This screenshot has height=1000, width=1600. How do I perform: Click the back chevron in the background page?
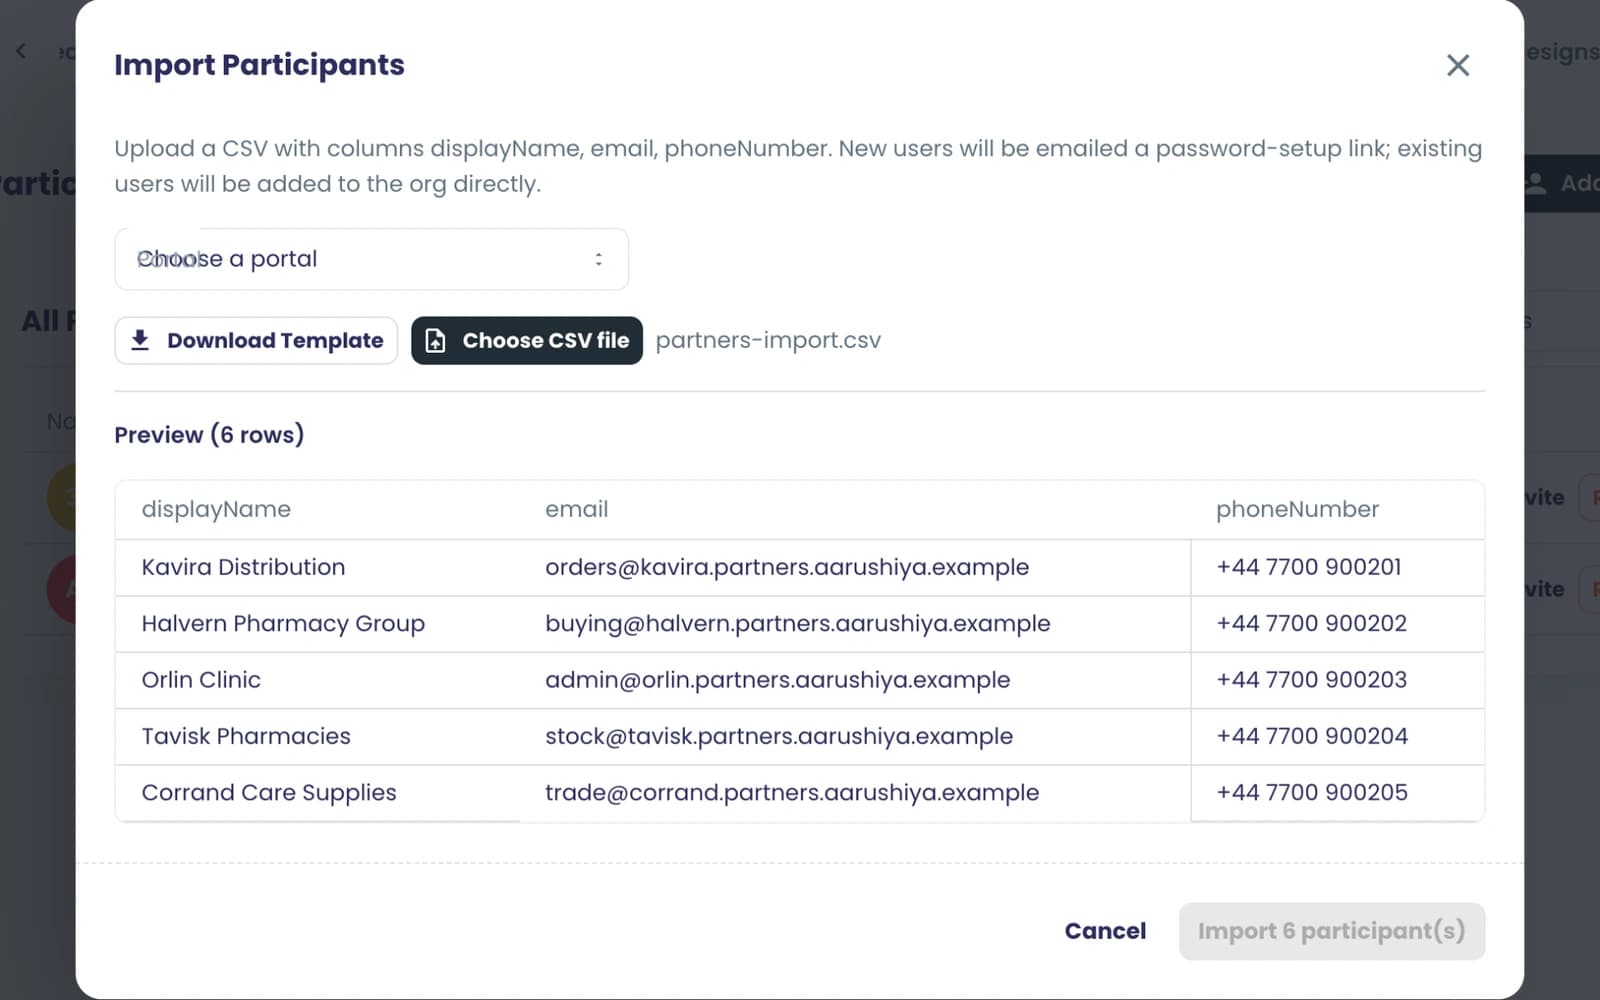tap(21, 50)
